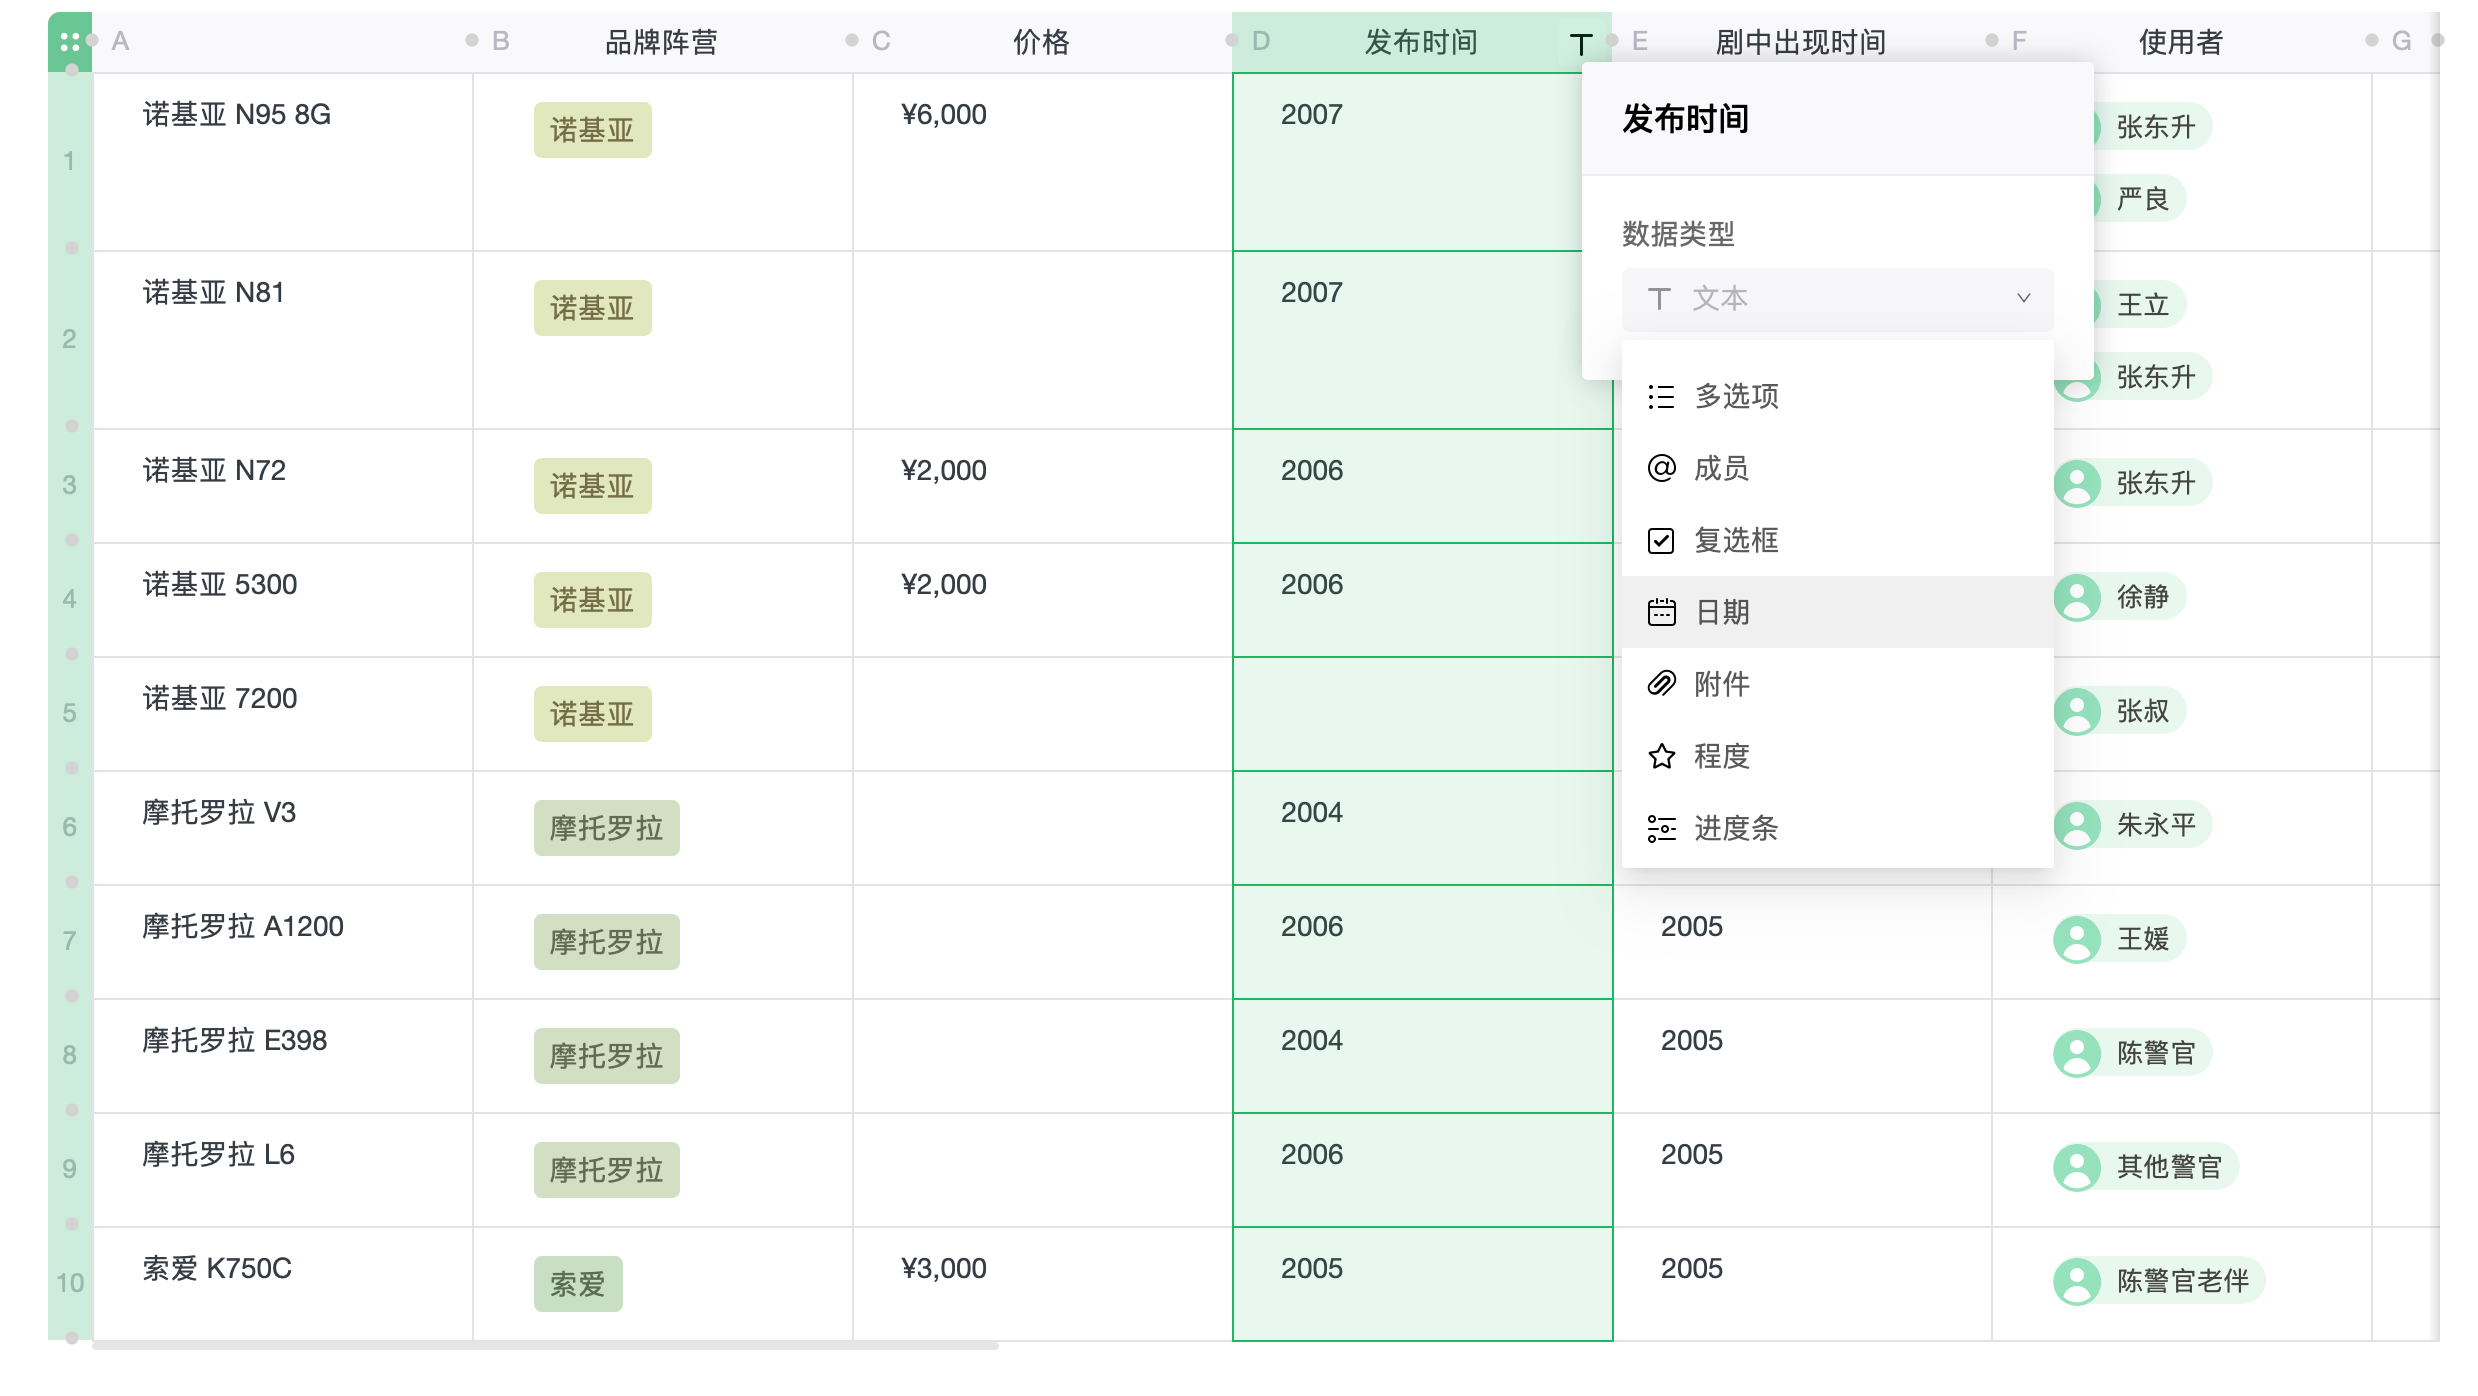Viewport: 2478px width, 1396px height.
Task: Click user chip 陈警官
Action: [x=2132, y=1054]
